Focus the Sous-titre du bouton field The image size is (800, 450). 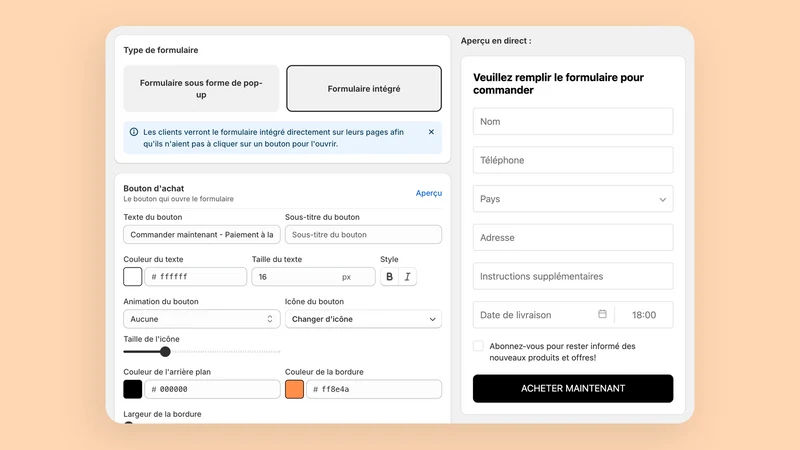[363, 235]
